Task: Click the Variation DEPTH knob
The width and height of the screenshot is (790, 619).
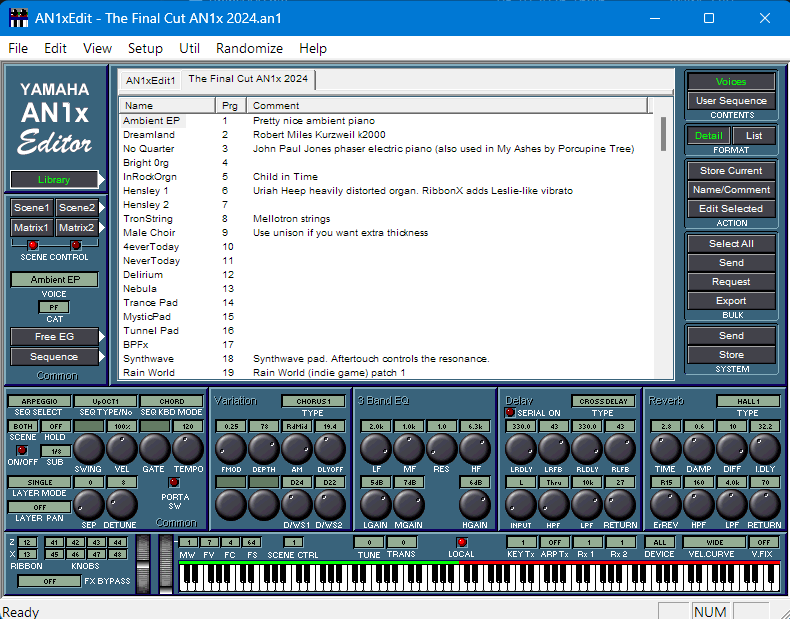Action: [x=264, y=448]
